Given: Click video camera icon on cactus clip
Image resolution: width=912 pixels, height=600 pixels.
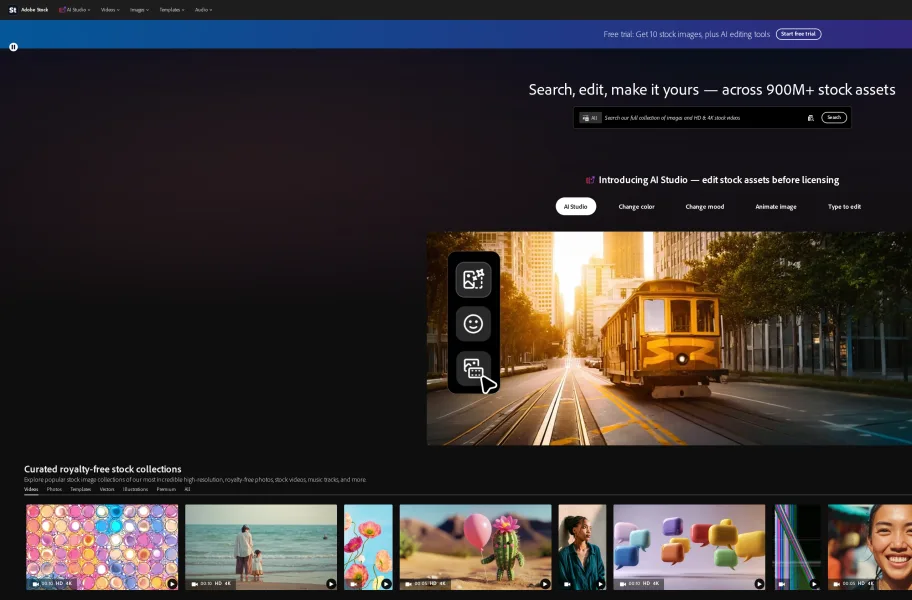Looking at the screenshot, I should tap(408, 584).
